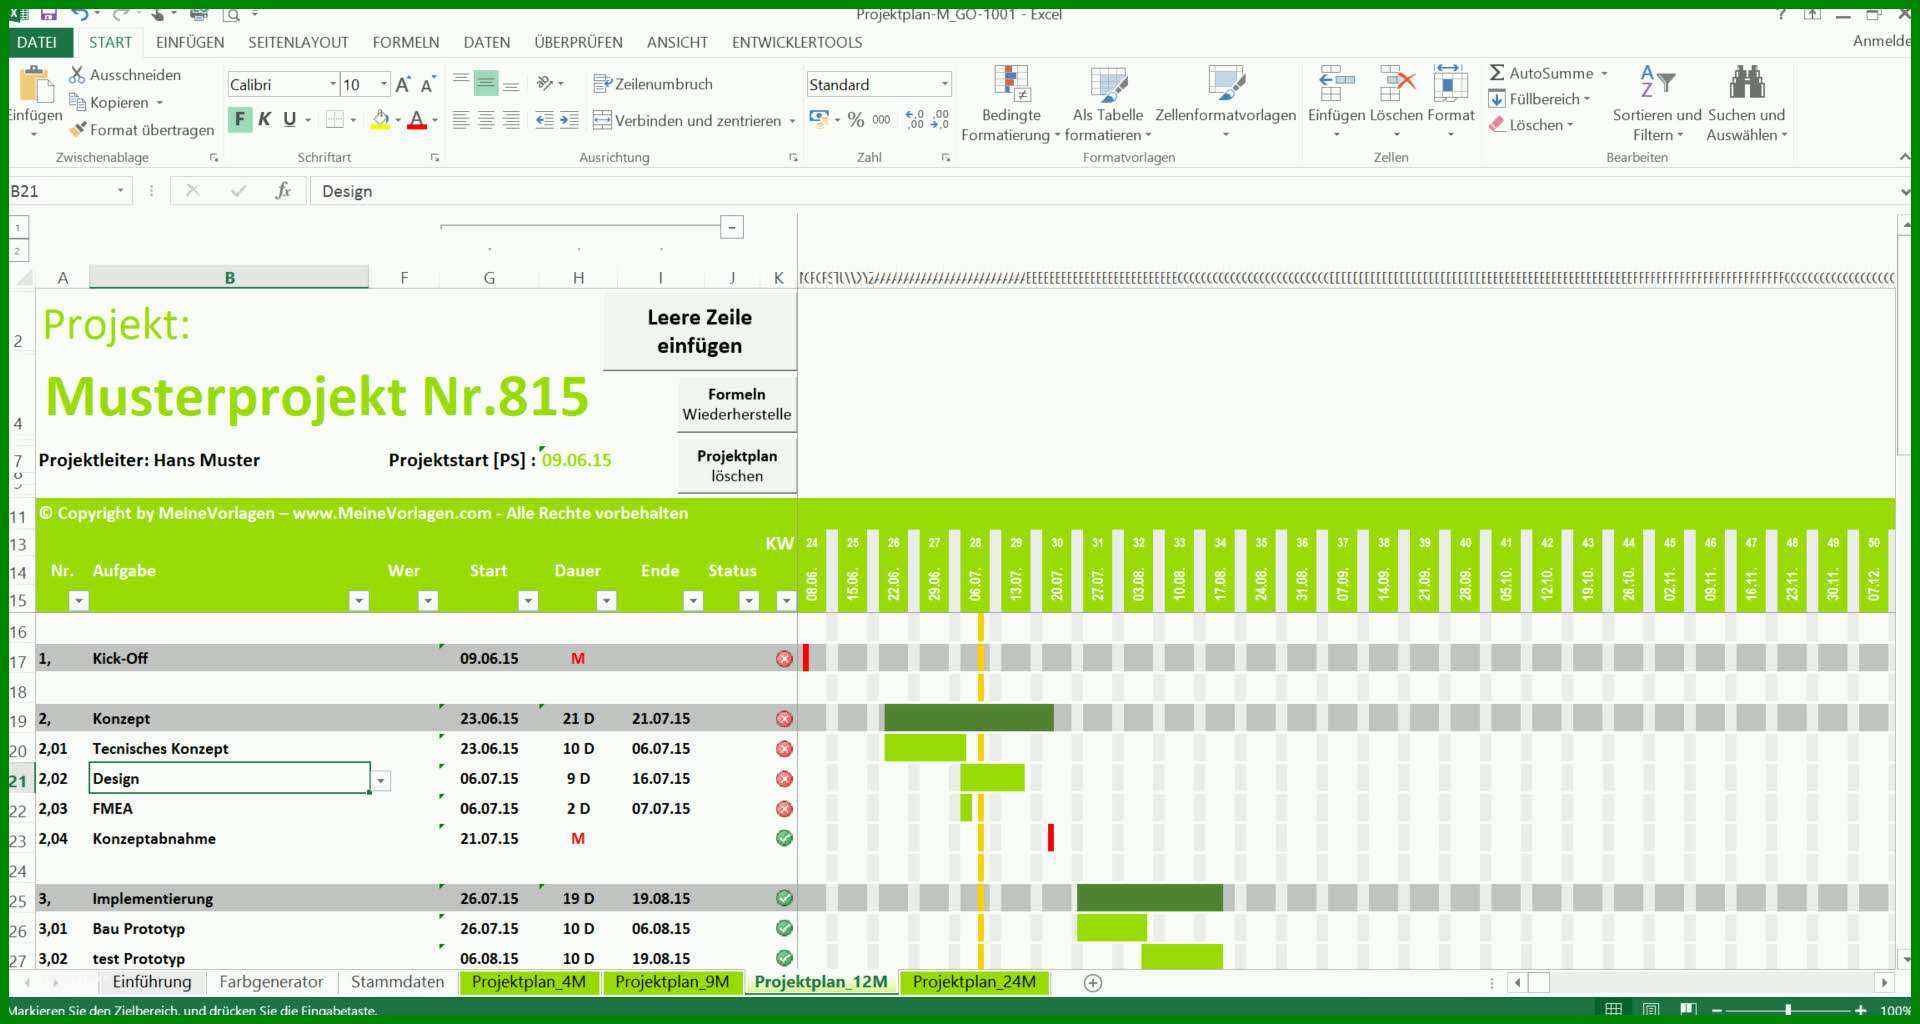Open the Stammdaten sheet tab

click(398, 982)
